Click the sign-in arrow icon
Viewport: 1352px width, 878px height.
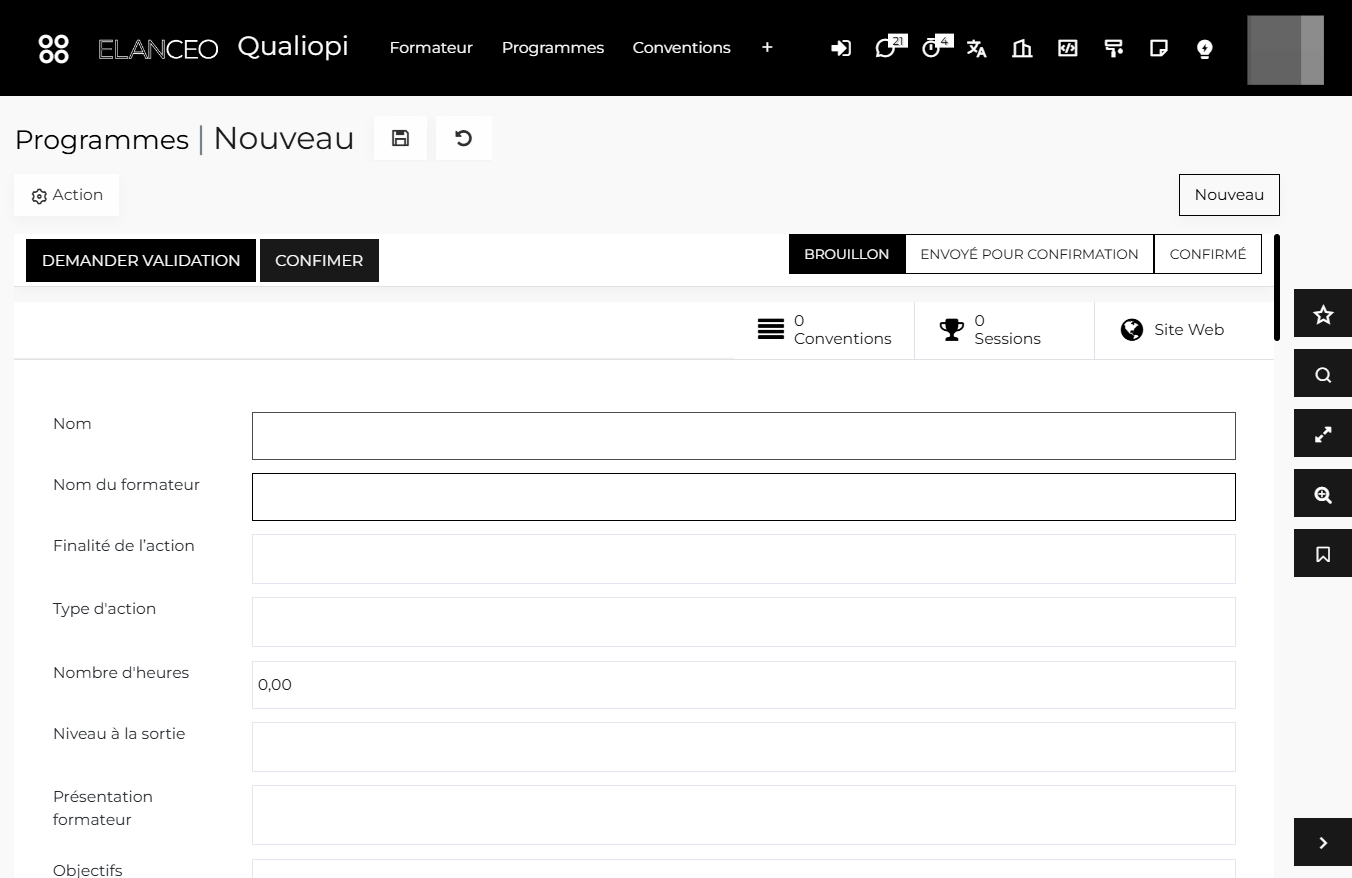[841, 48]
